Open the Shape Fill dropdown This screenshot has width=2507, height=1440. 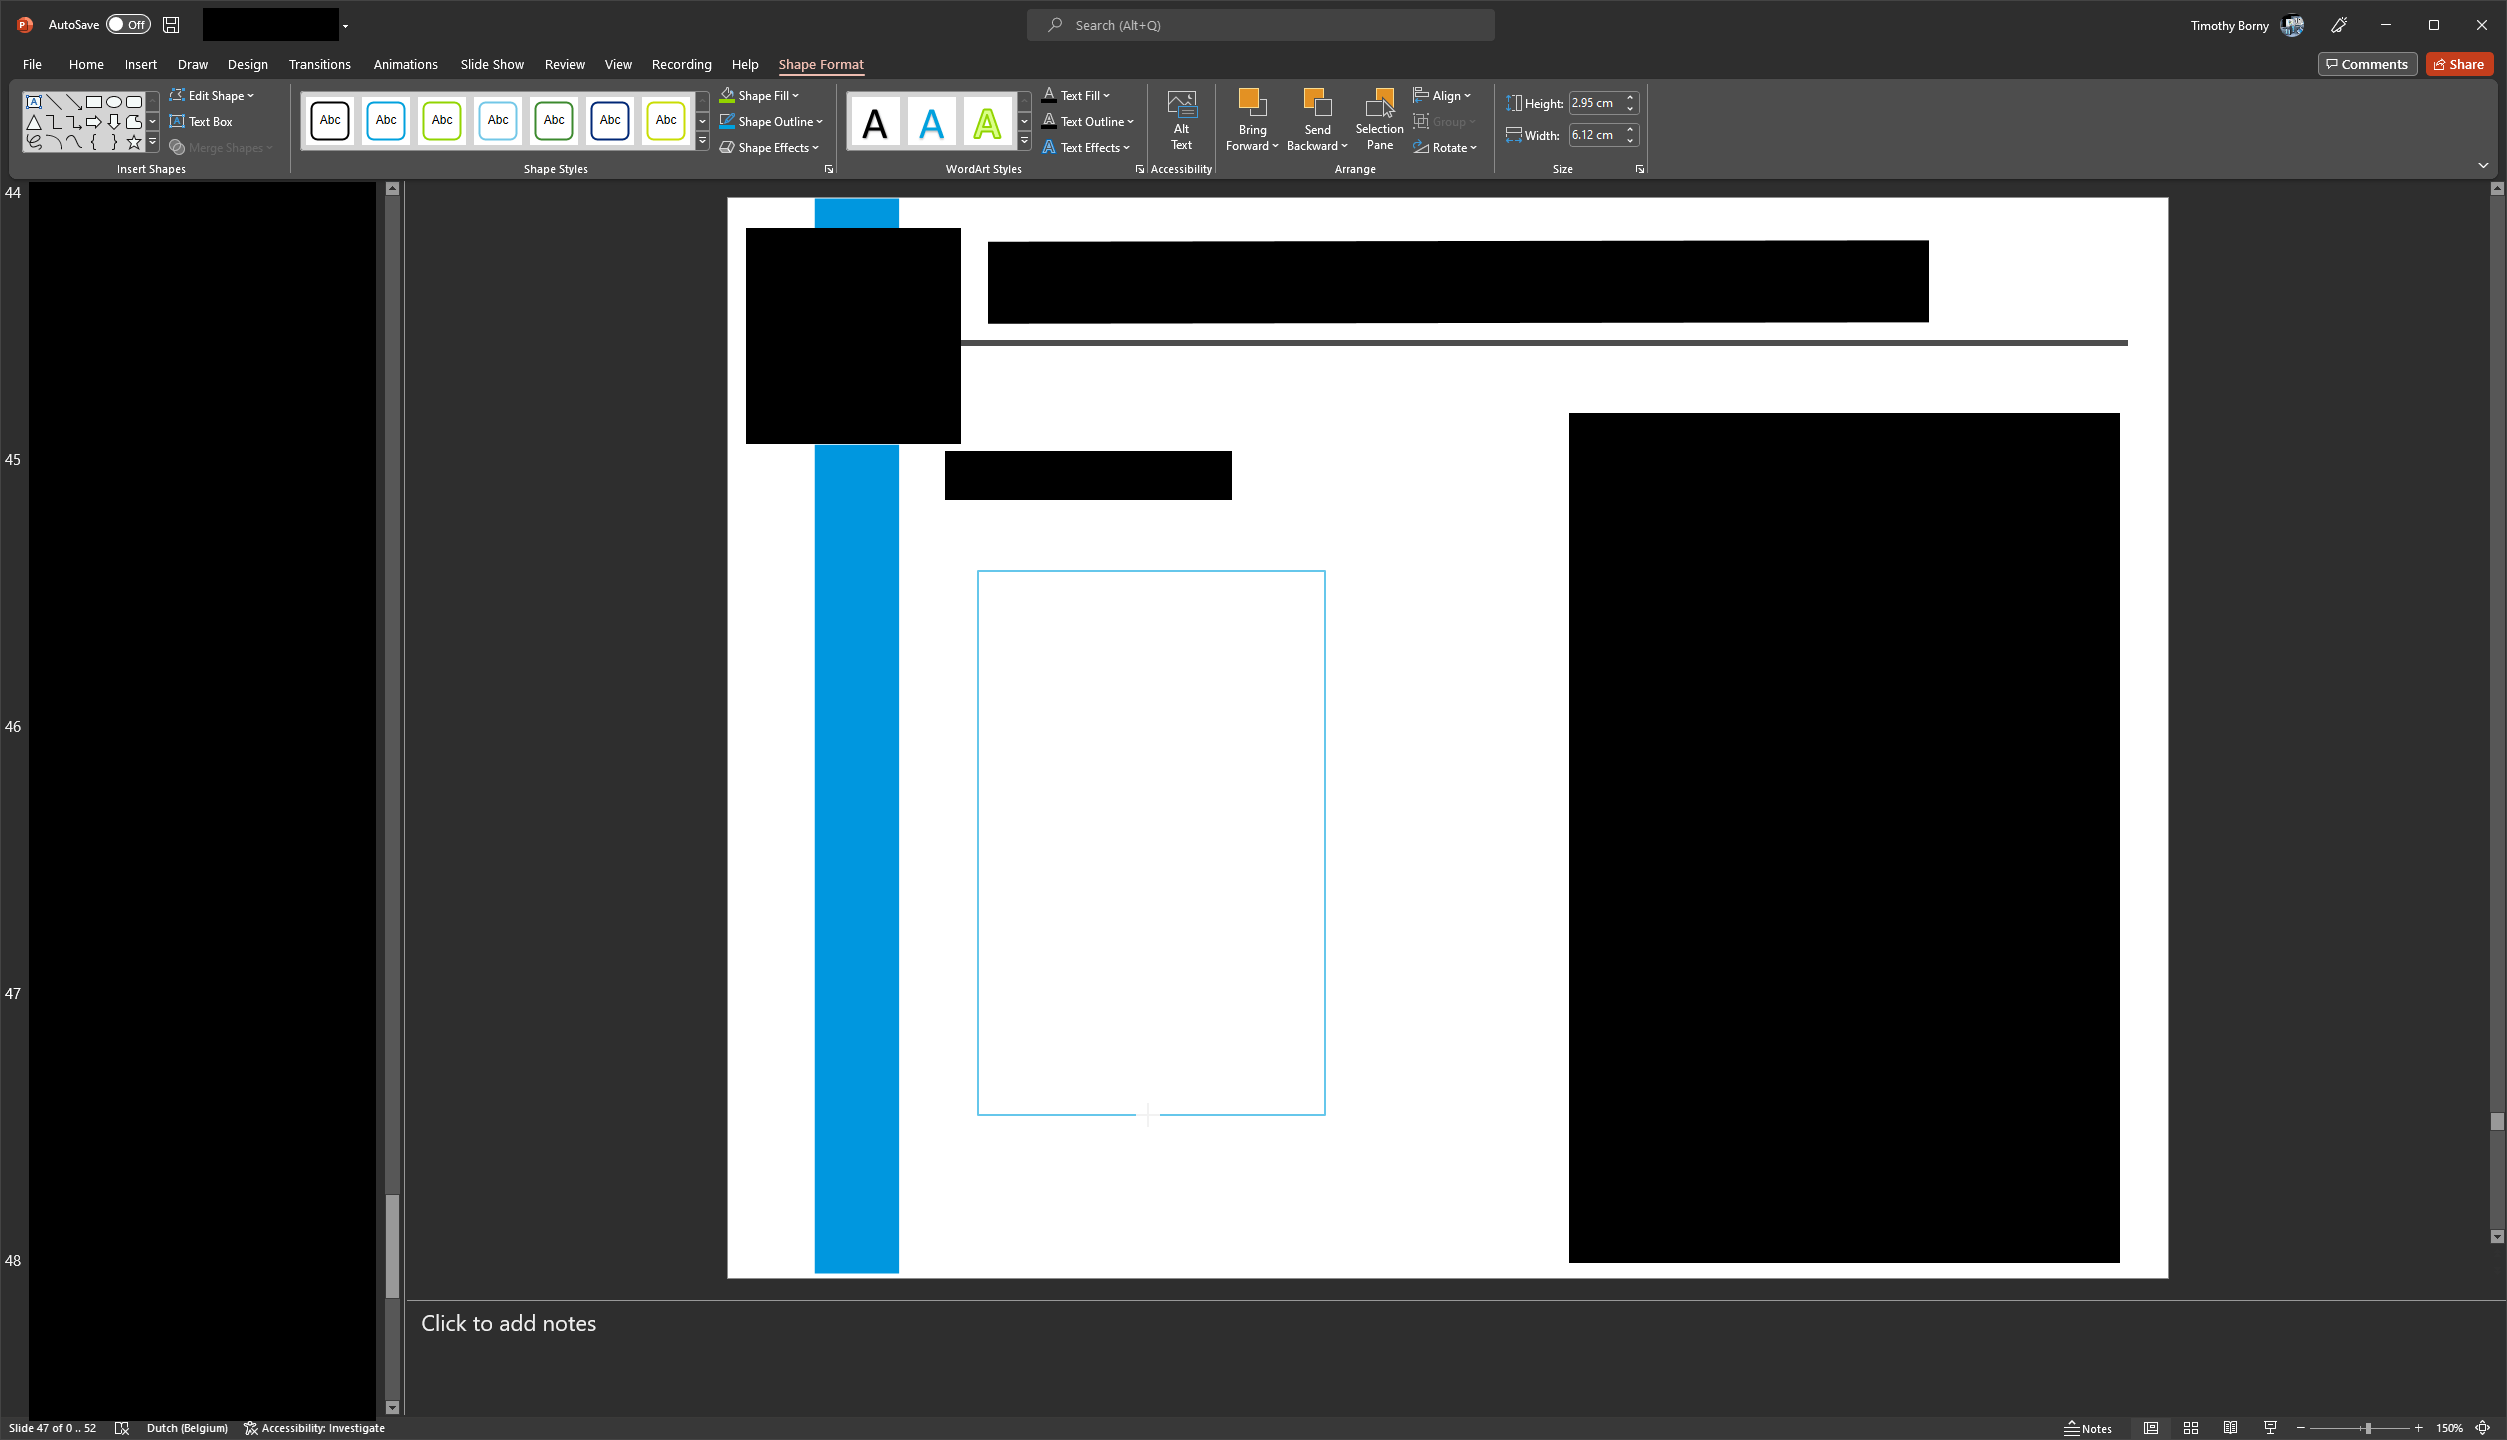pyautogui.click(x=759, y=96)
